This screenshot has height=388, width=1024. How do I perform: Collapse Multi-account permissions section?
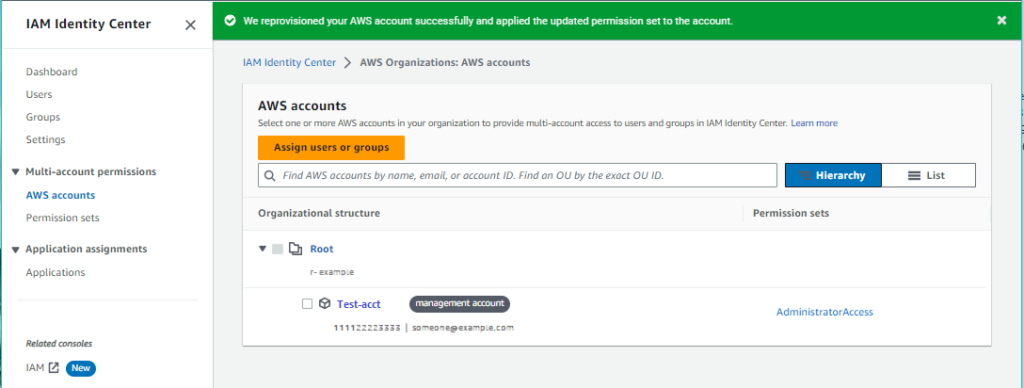16,172
